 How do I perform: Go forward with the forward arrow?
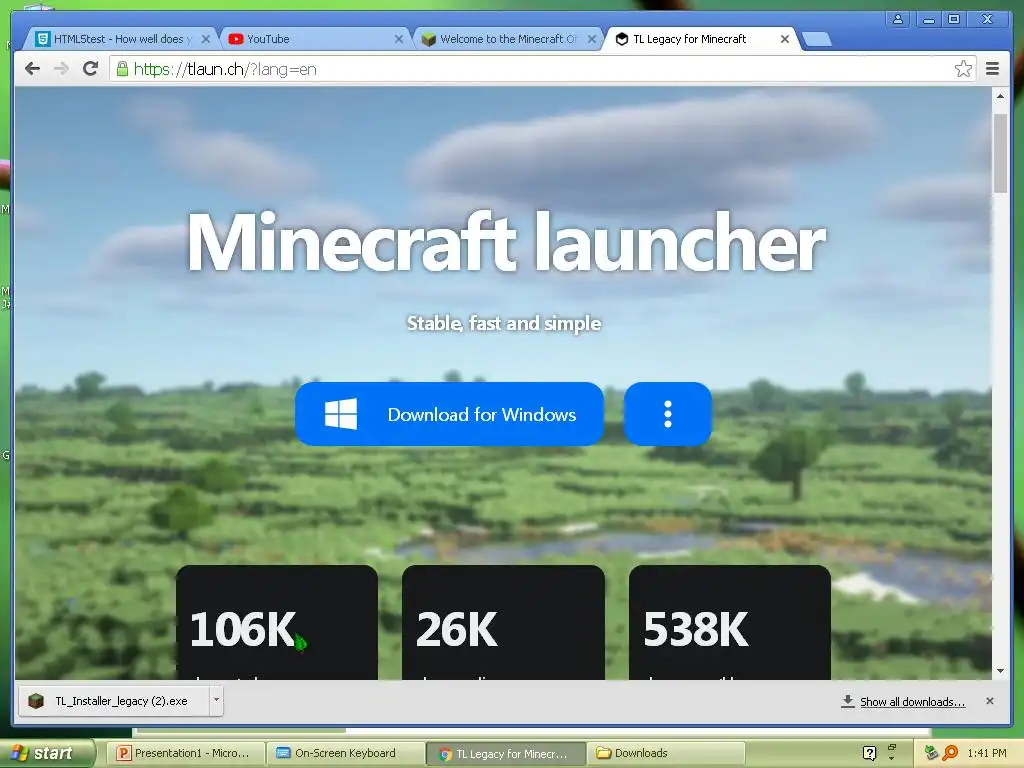[61, 69]
